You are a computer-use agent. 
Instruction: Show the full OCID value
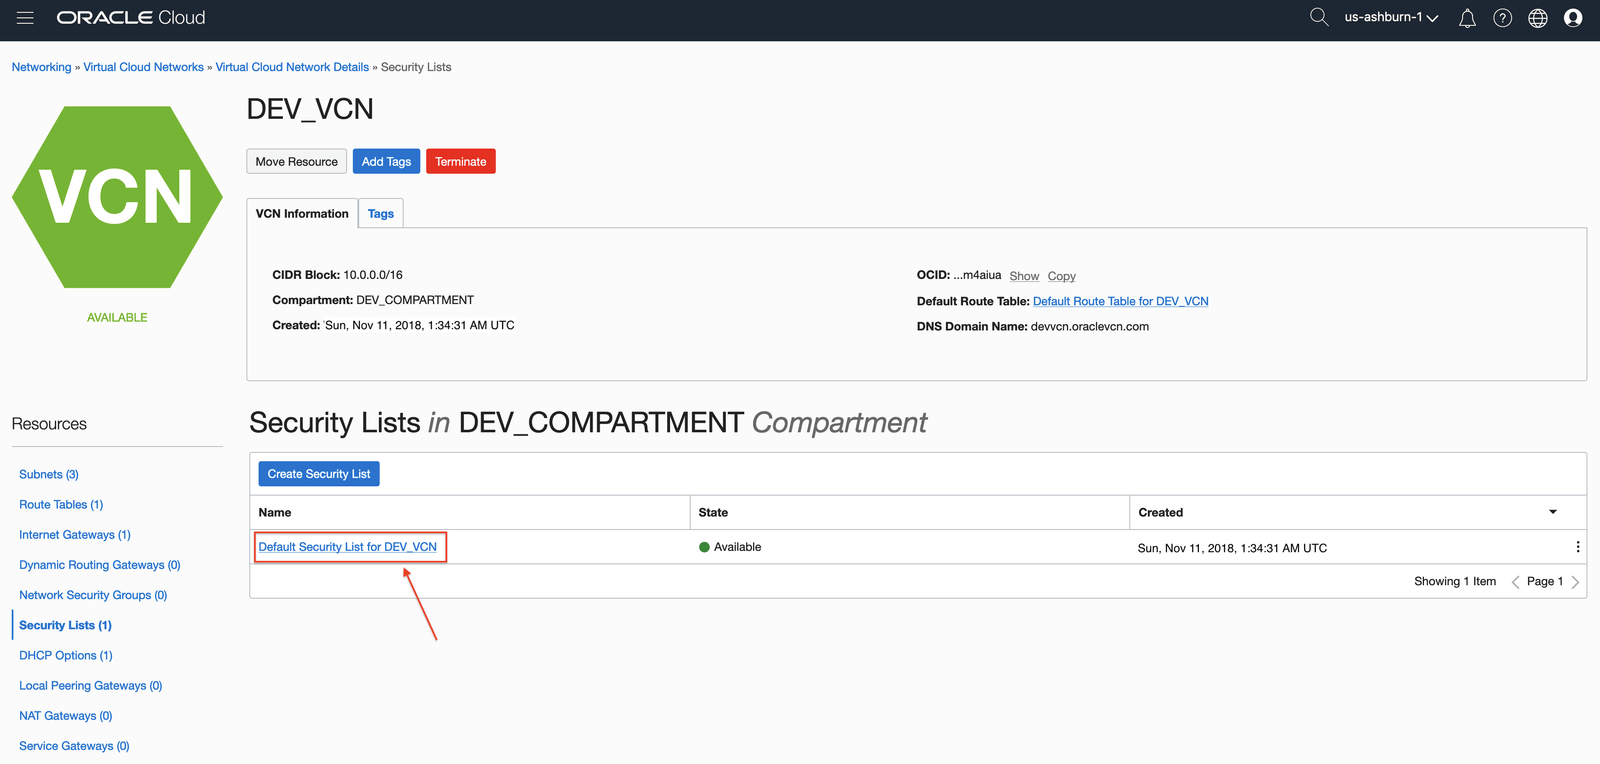pyautogui.click(x=1024, y=276)
